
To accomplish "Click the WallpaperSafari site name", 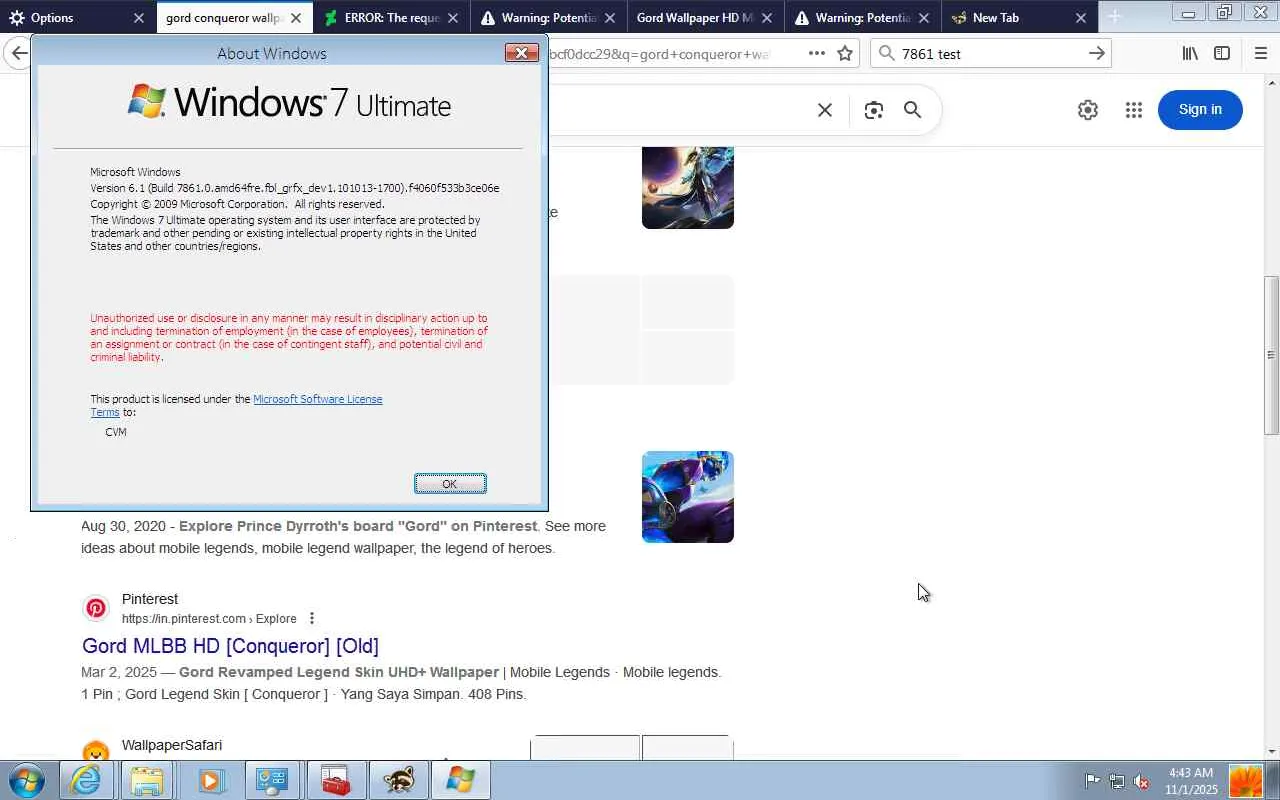I will 172,745.
